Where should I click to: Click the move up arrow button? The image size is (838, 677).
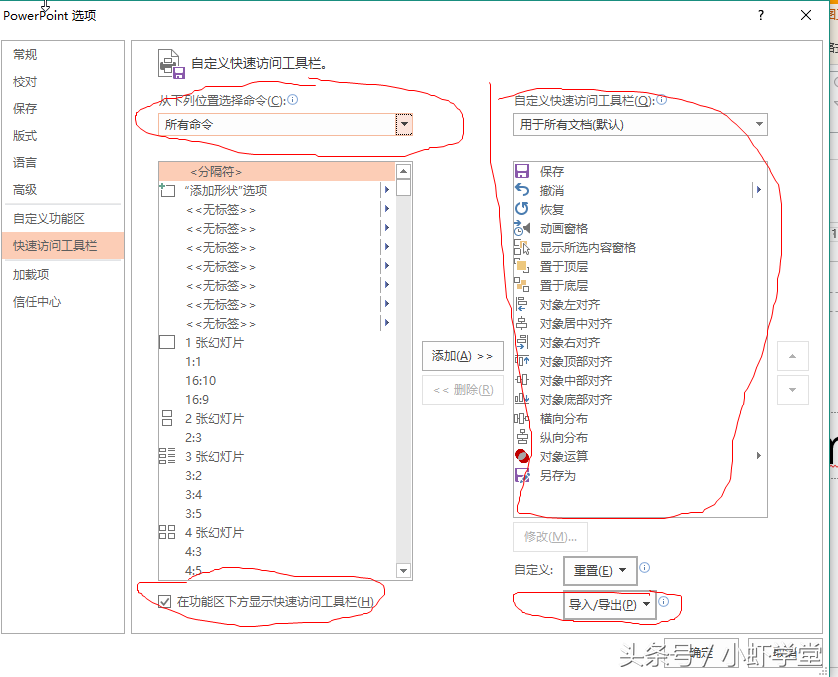(x=793, y=356)
